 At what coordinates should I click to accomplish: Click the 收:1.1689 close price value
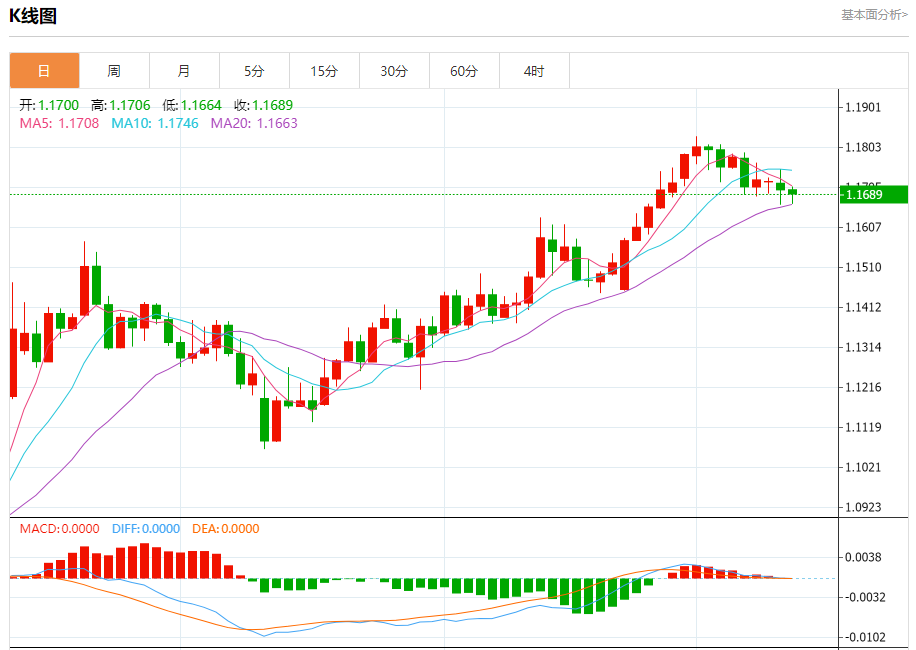click(x=263, y=105)
